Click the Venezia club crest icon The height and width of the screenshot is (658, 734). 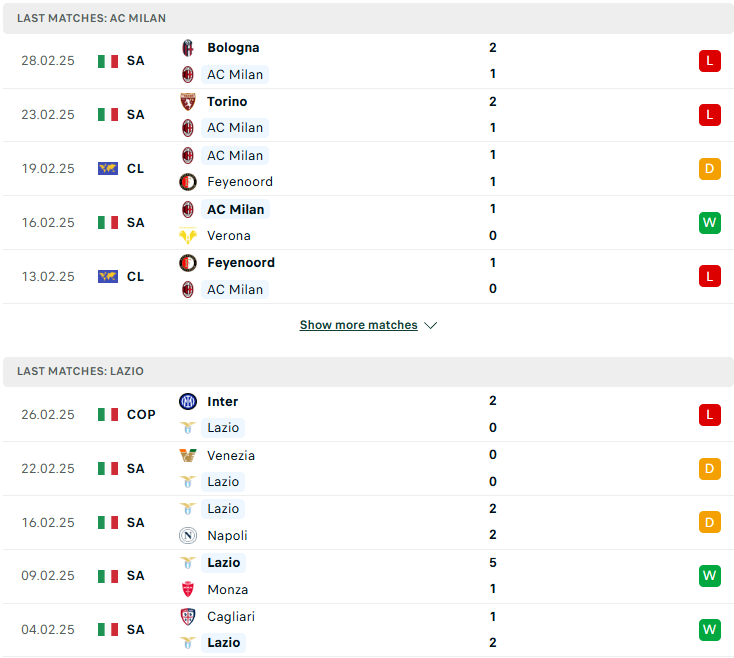[188, 456]
